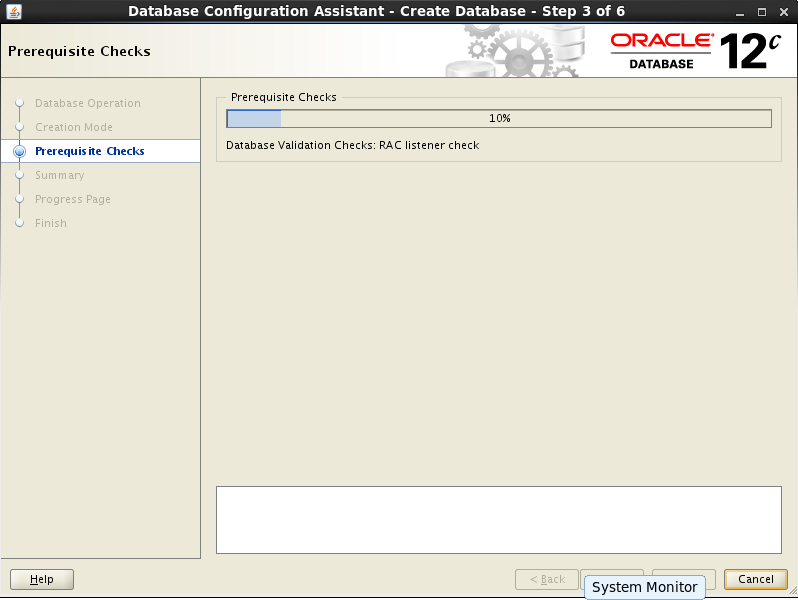This screenshot has height=600, width=798.
Task: Select Progress Page step in sidebar
Action: pos(73,199)
